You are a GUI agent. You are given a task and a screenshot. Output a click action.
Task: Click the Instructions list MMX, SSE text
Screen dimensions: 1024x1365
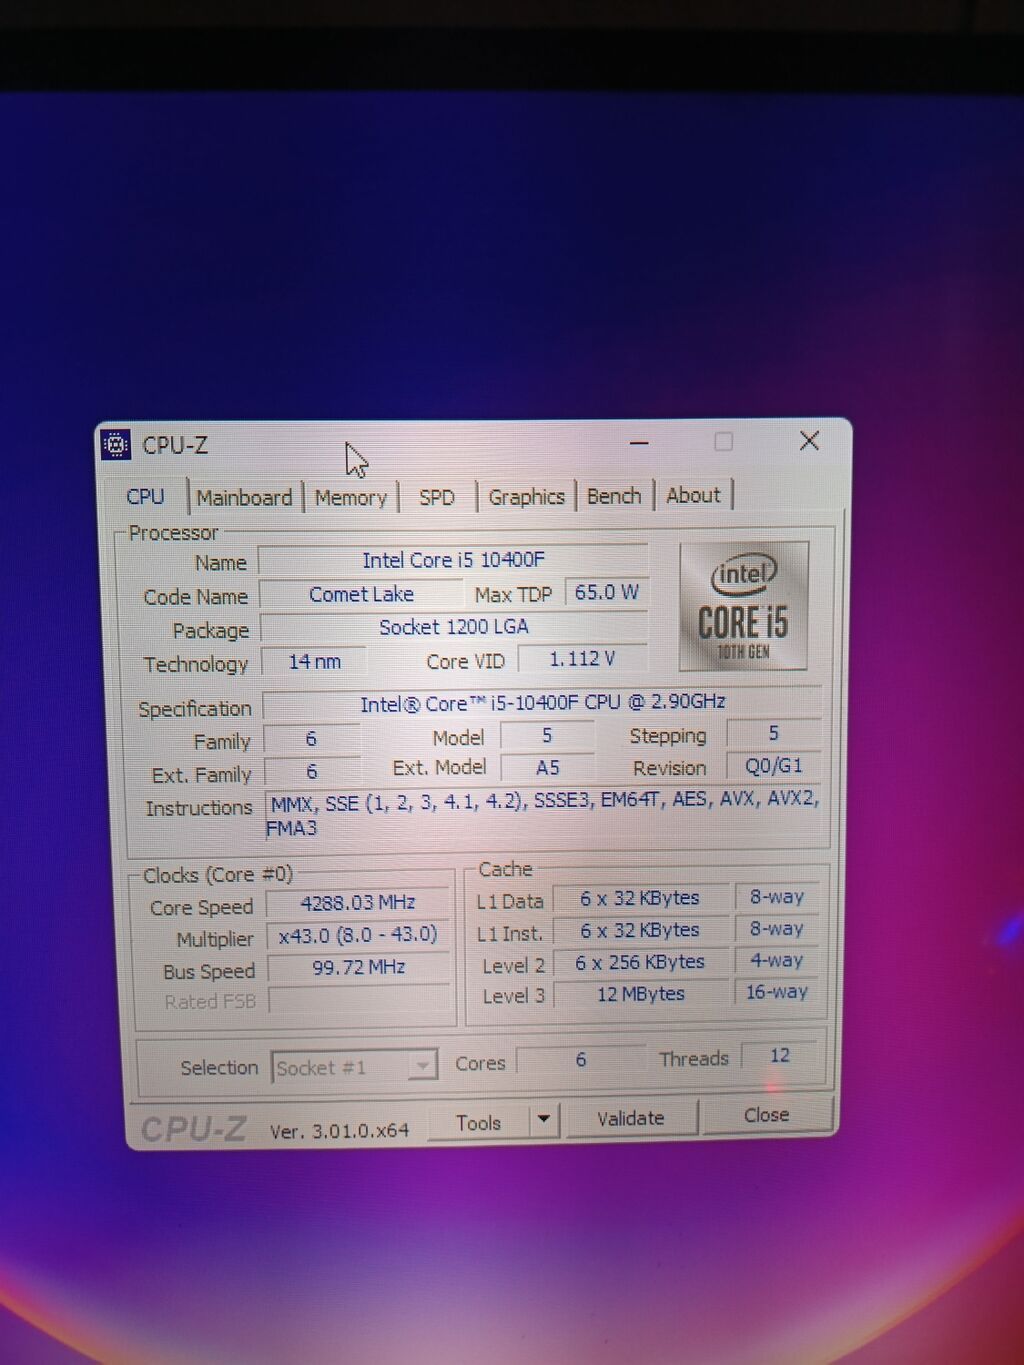[544, 813]
